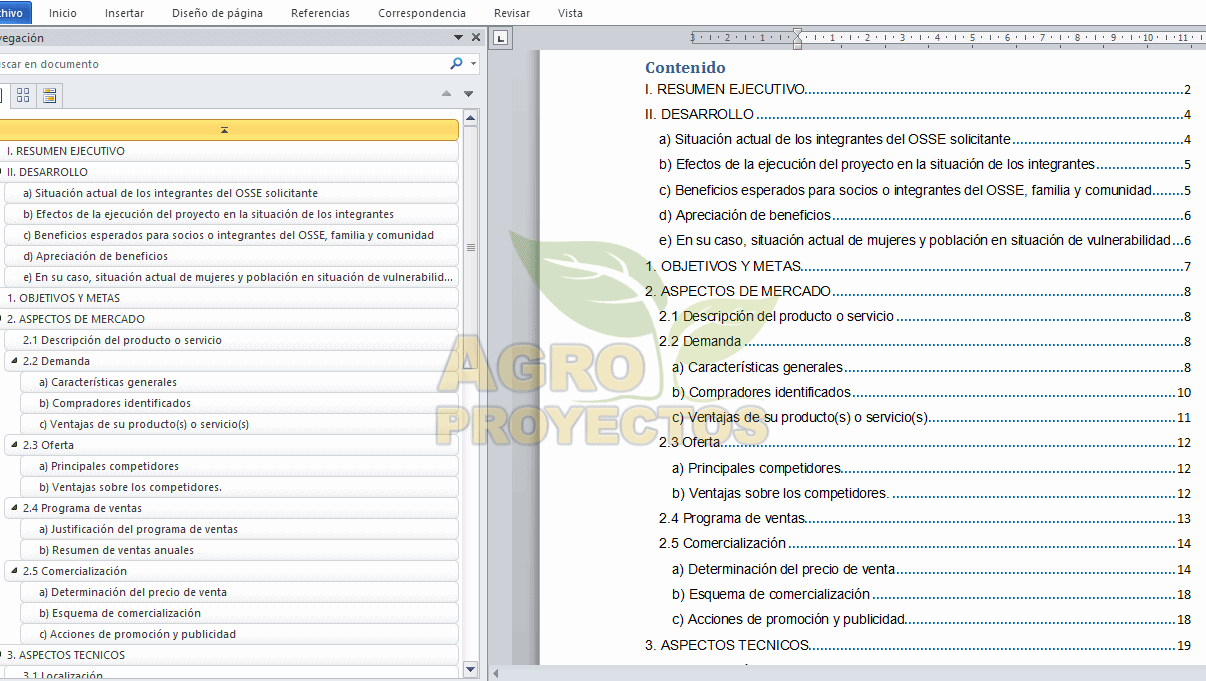Viewport: 1206px width, 681px height.
Task: Select 'a) Determinación del precio' in navigation pane
Action: point(240,592)
